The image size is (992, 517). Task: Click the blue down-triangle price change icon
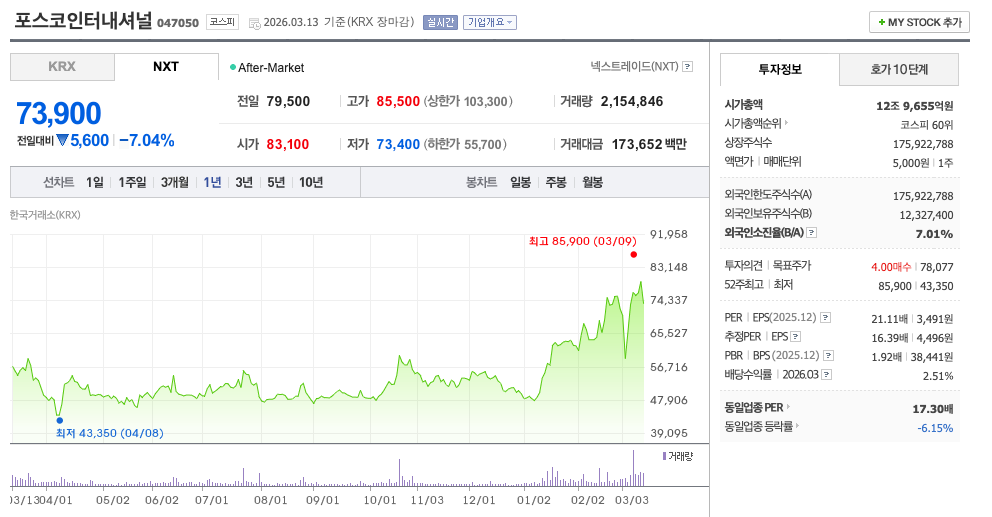(x=62, y=140)
